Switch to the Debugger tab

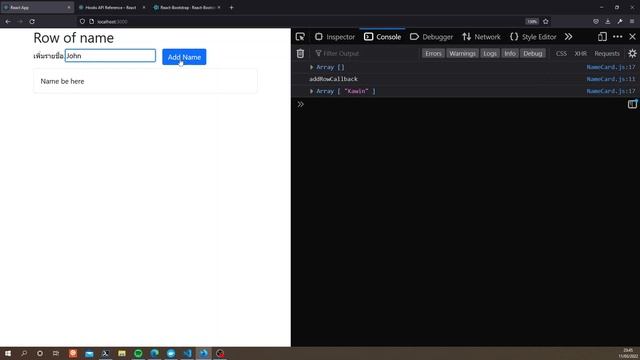431,37
